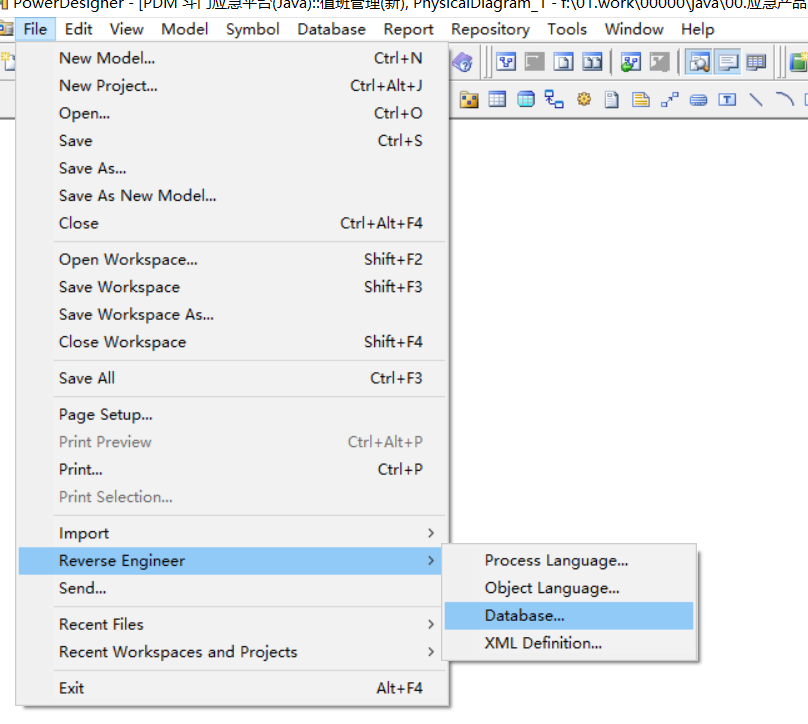The height and width of the screenshot is (724, 808).
Task: Click the two-page window toolbar icon
Action: [x=592, y=62]
